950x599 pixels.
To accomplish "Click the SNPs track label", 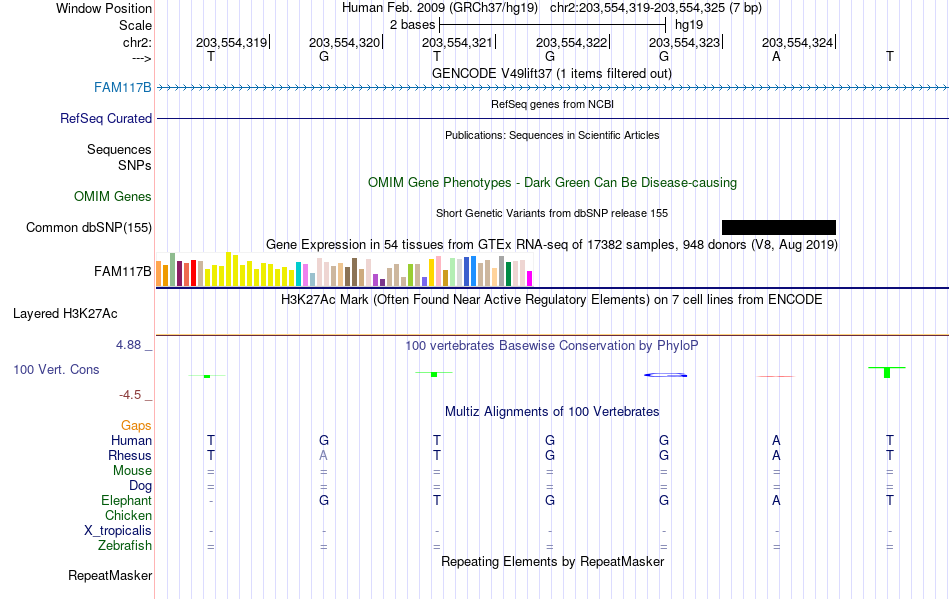I will click(135, 165).
